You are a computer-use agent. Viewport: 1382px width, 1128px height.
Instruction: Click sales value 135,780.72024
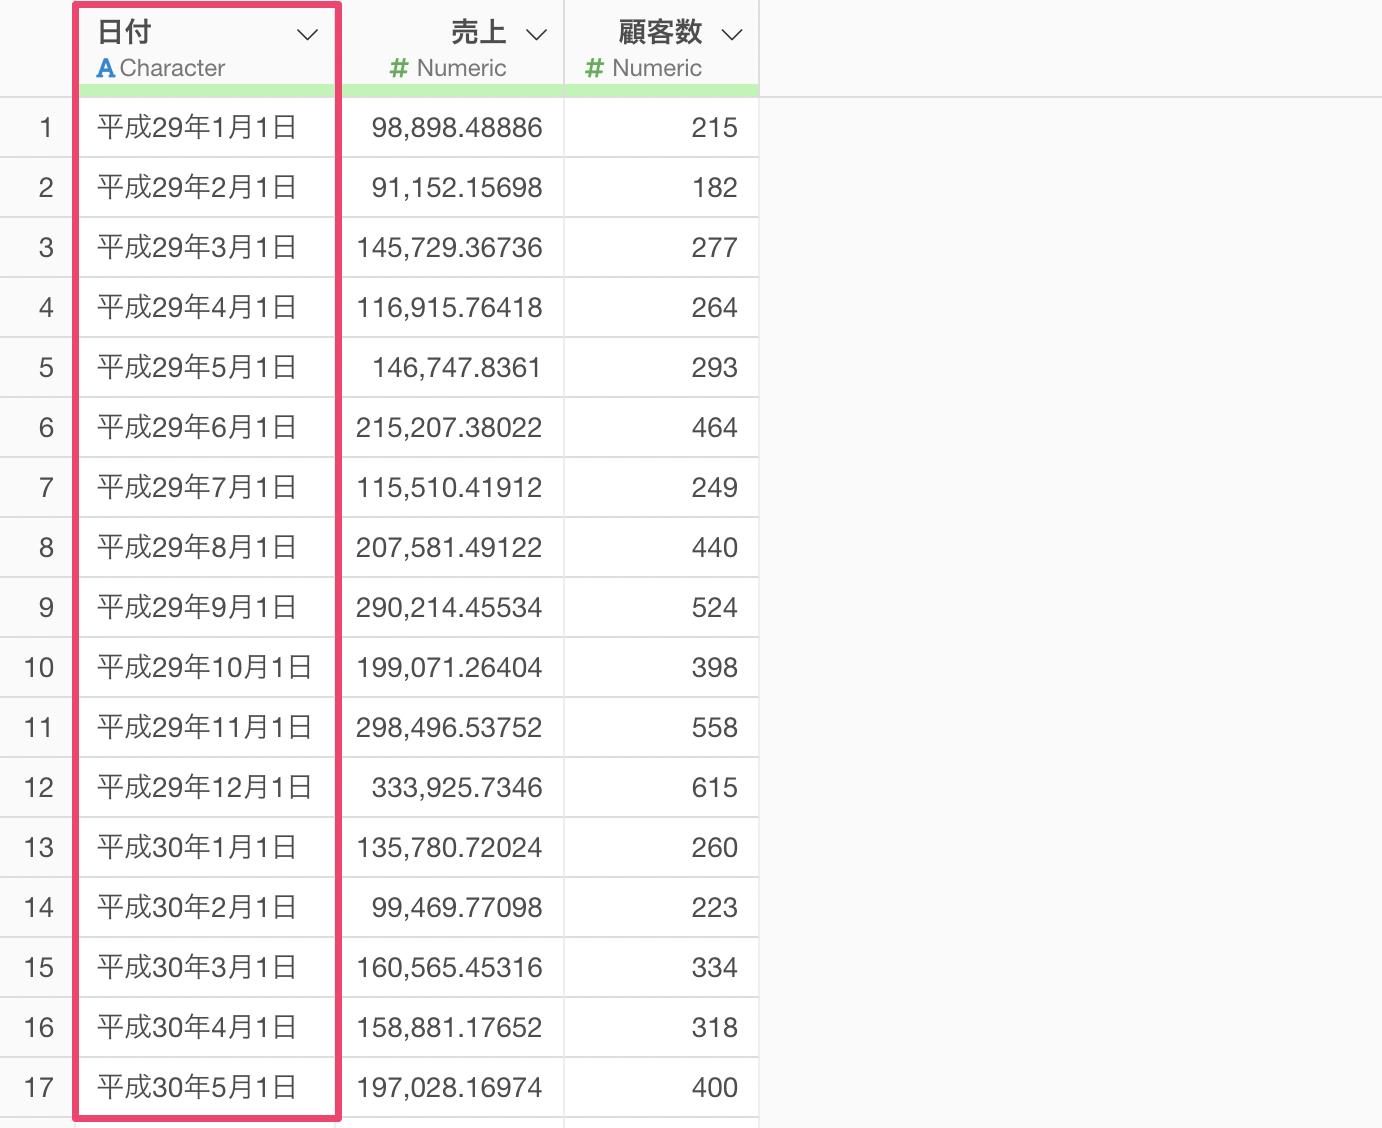point(450,848)
